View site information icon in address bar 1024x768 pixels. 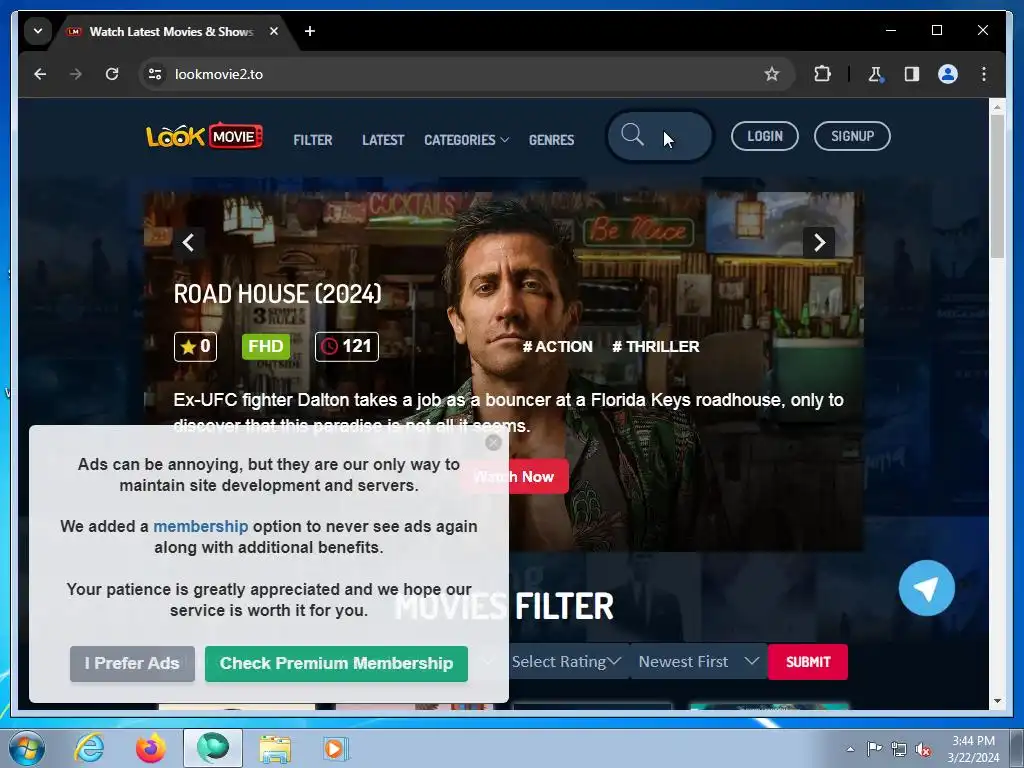coord(155,74)
